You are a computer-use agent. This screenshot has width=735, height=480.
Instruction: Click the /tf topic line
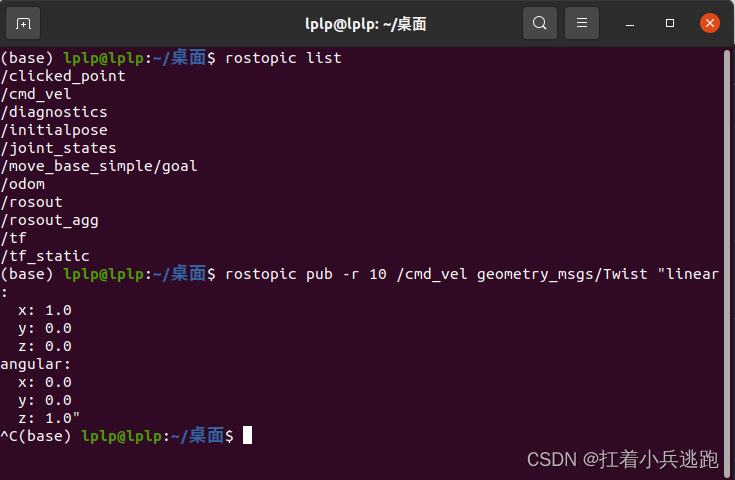[x=14, y=238]
